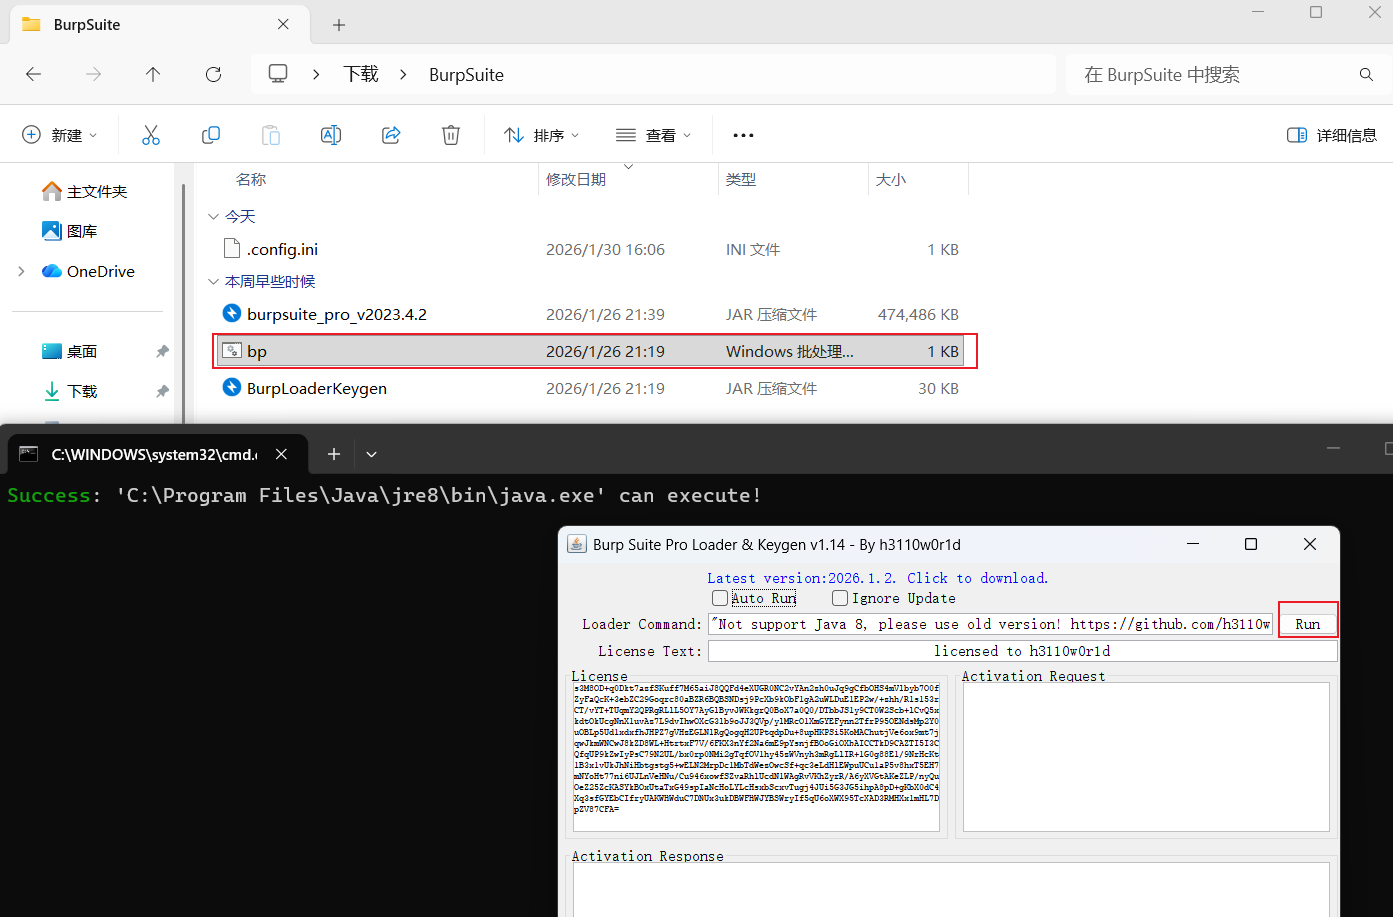This screenshot has width=1393, height=917.
Task: Click the Delete trash icon
Action: click(451, 135)
